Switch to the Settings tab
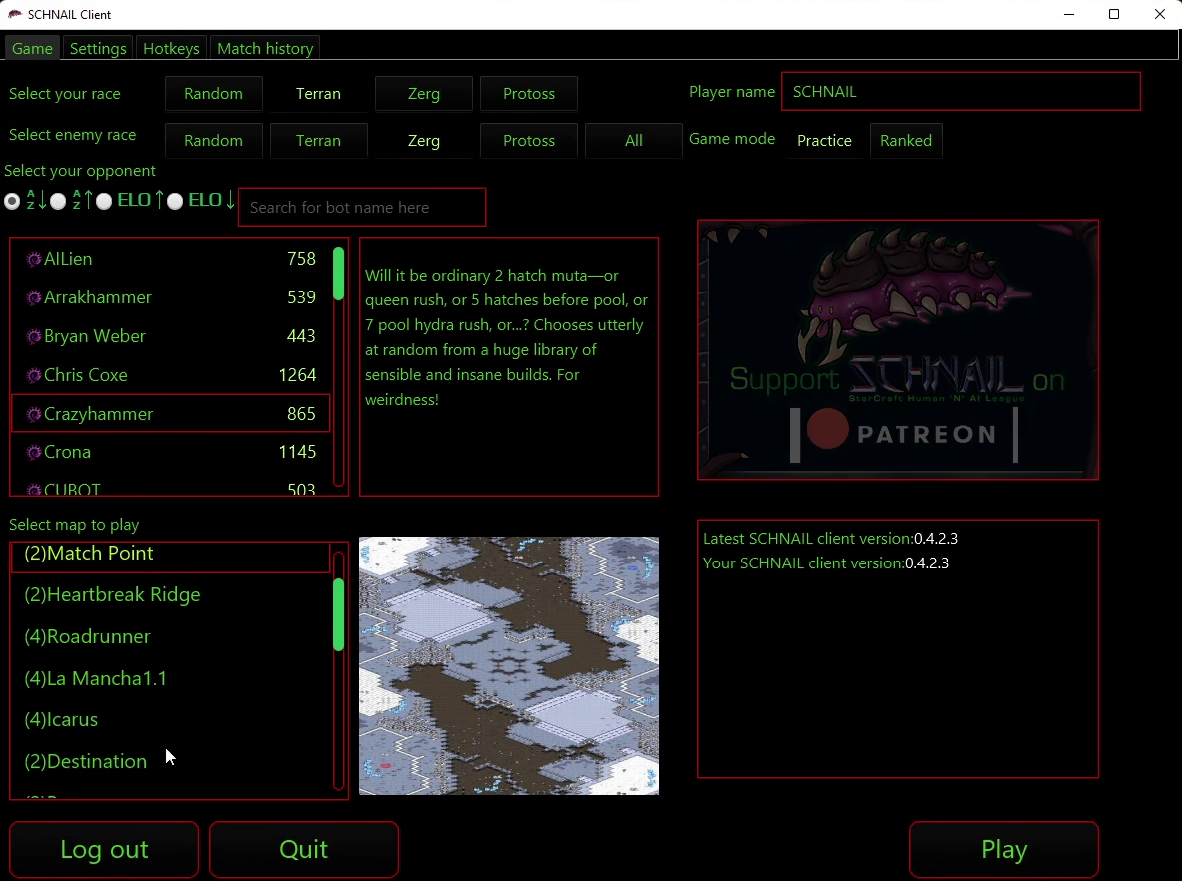 pyautogui.click(x=97, y=47)
